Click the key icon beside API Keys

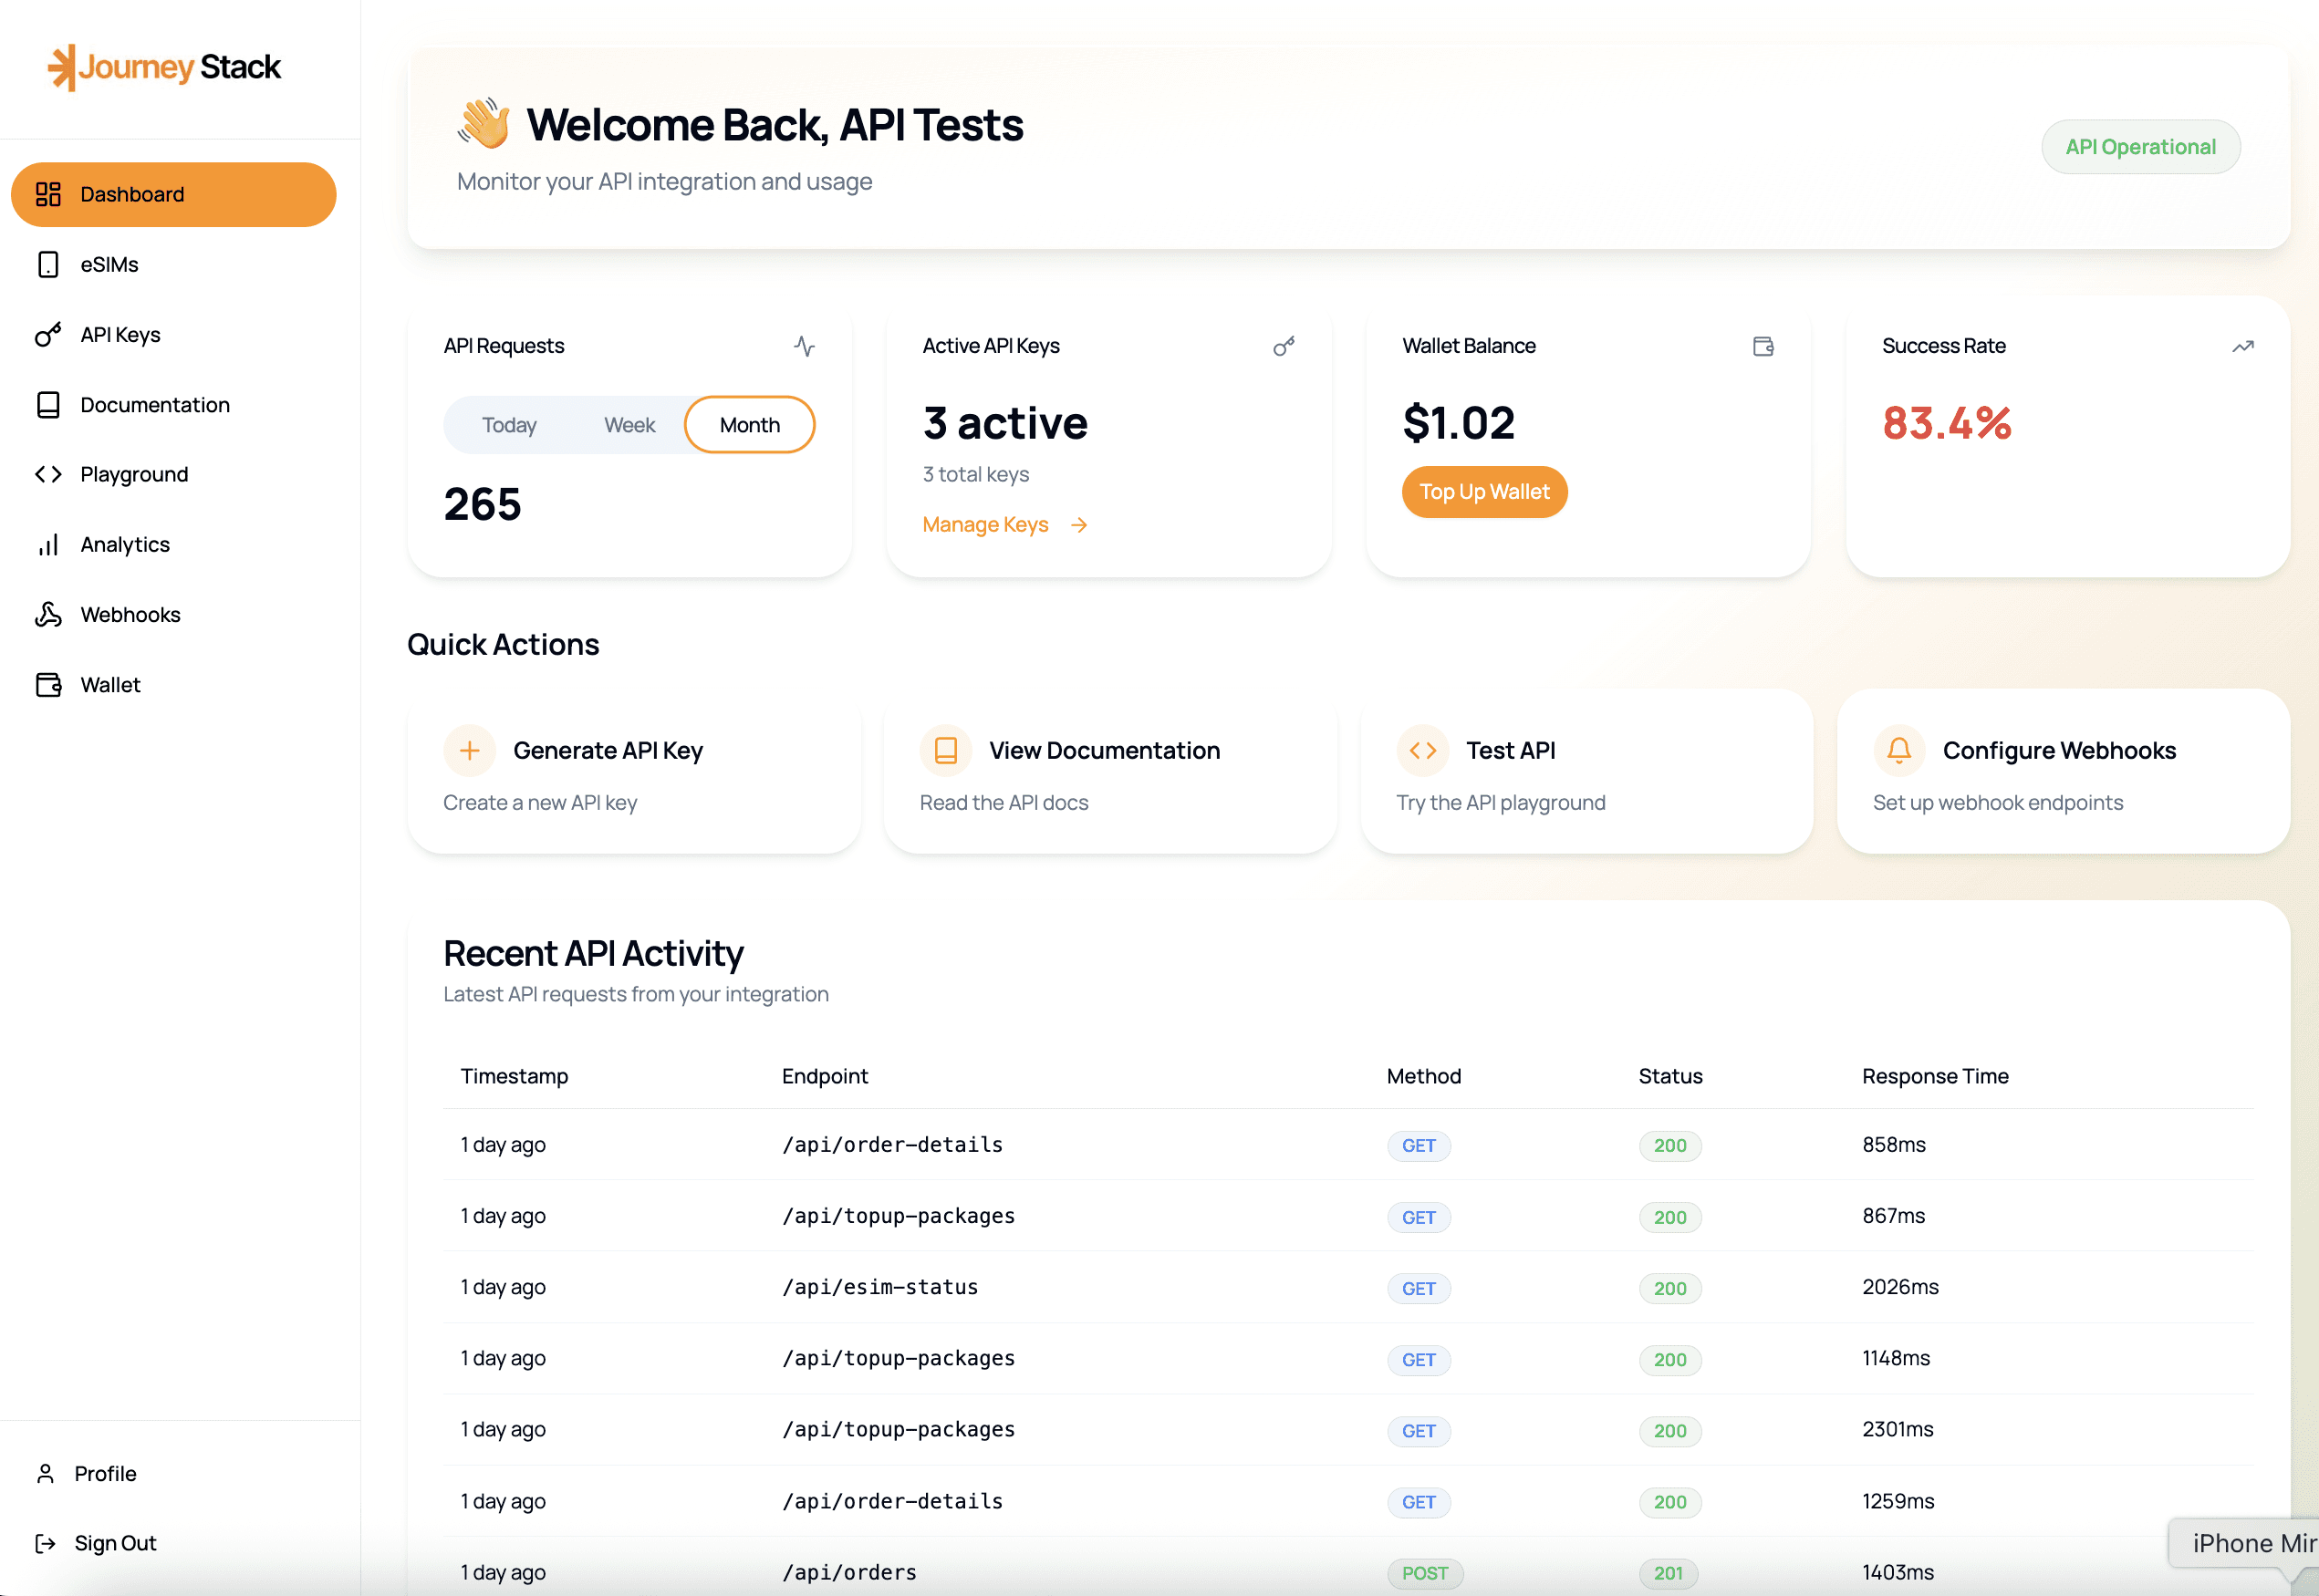[48, 335]
